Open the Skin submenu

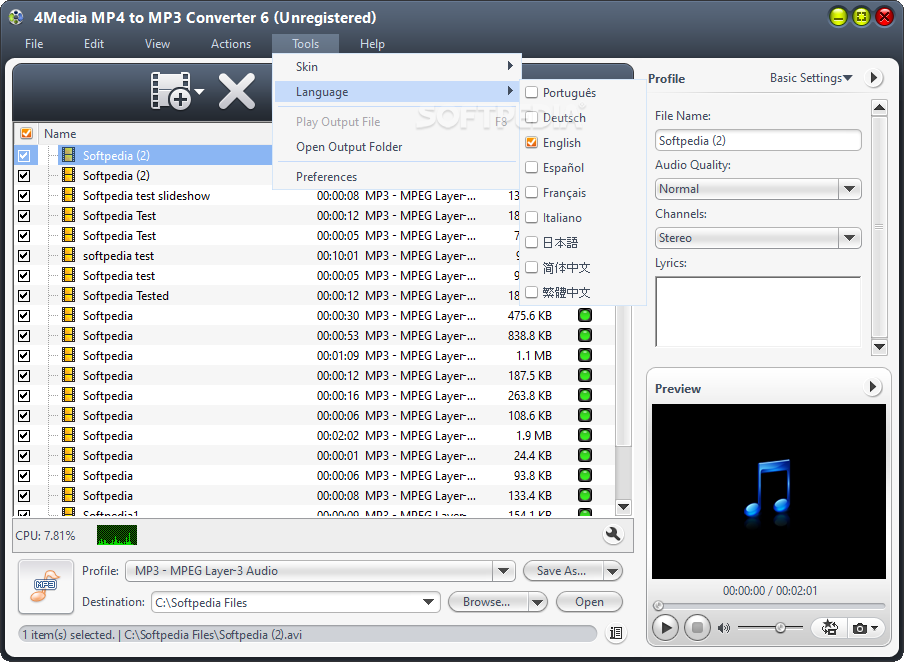point(397,66)
